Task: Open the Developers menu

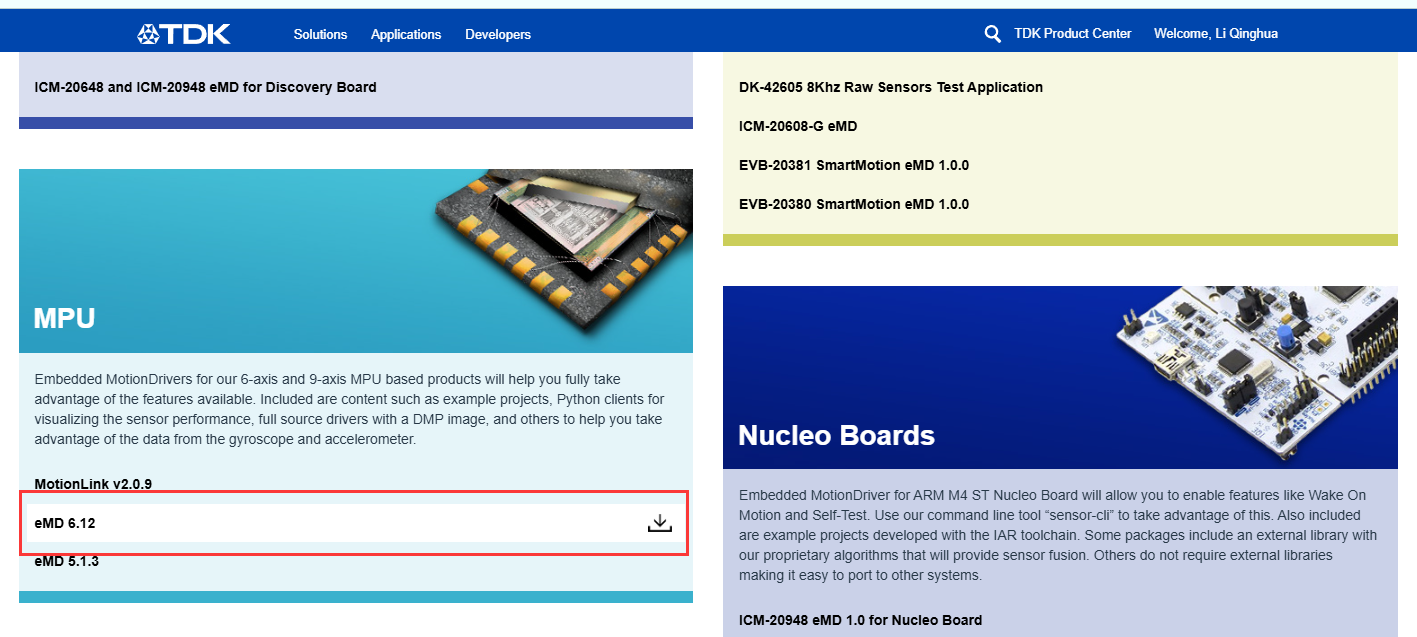Action: (x=497, y=34)
